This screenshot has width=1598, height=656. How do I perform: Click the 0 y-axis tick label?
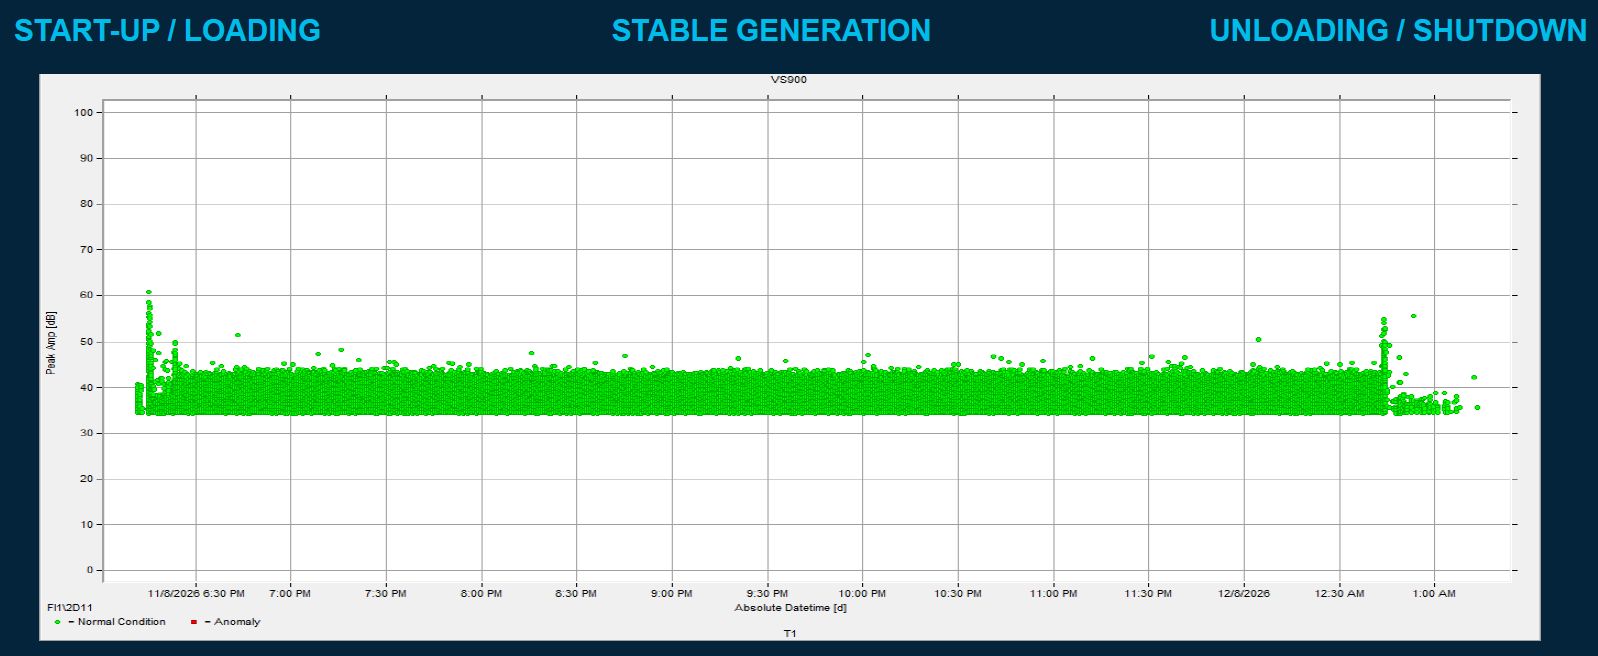click(x=90, y=570)
